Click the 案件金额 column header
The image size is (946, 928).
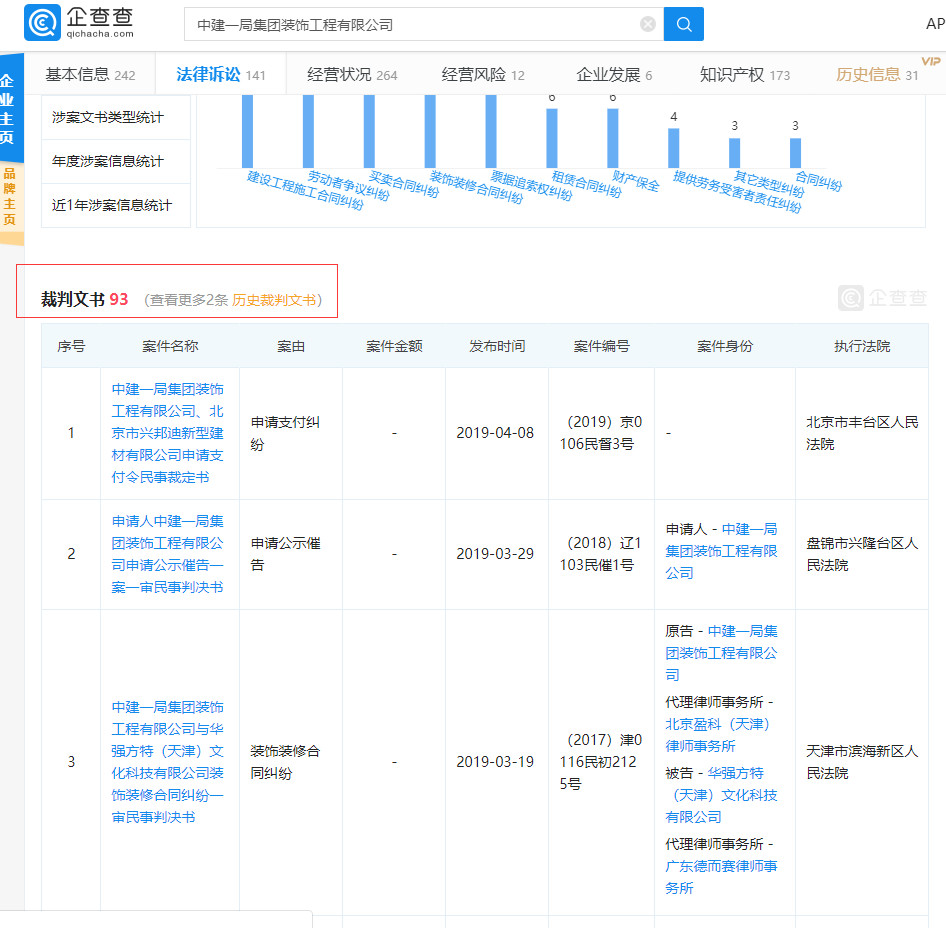point(394,346)
